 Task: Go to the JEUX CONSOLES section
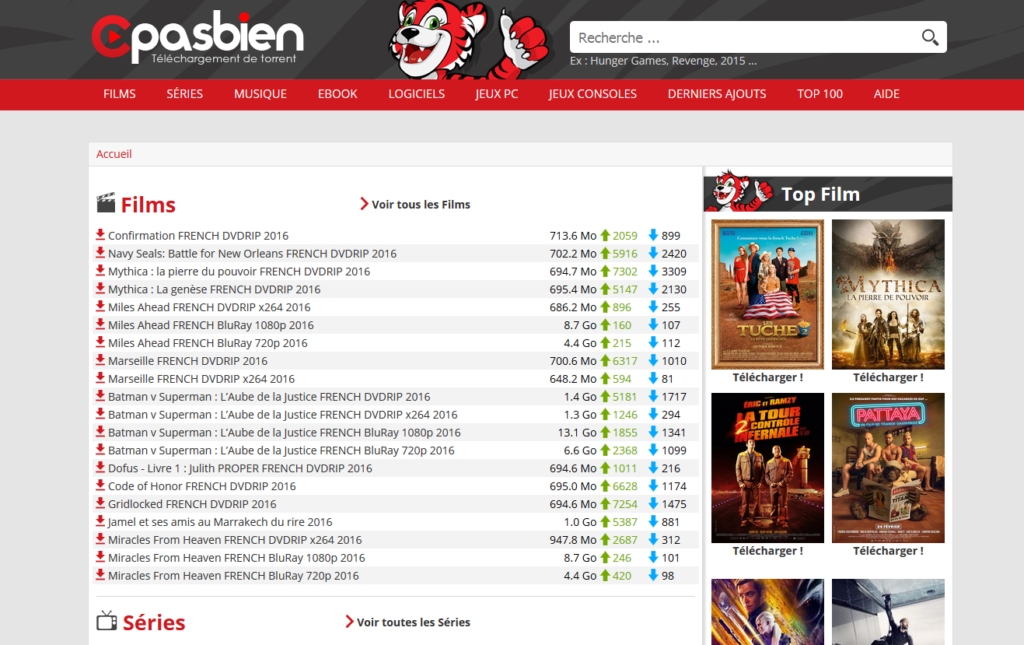pos(592,94)
